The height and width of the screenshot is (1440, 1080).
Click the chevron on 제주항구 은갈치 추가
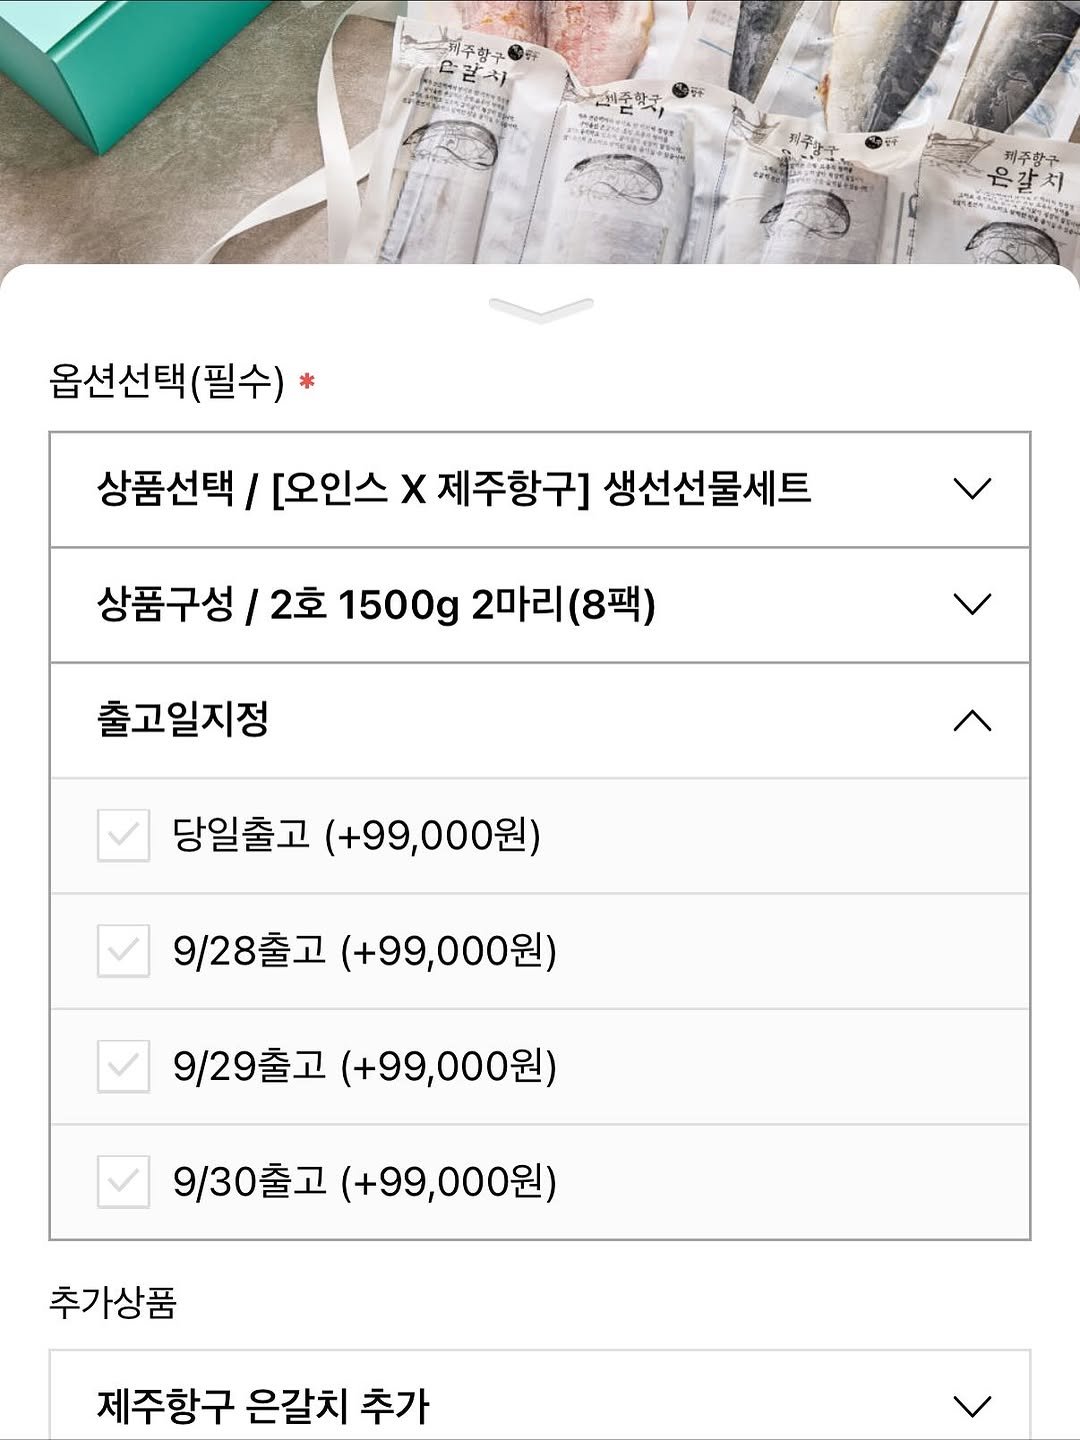972,1406
